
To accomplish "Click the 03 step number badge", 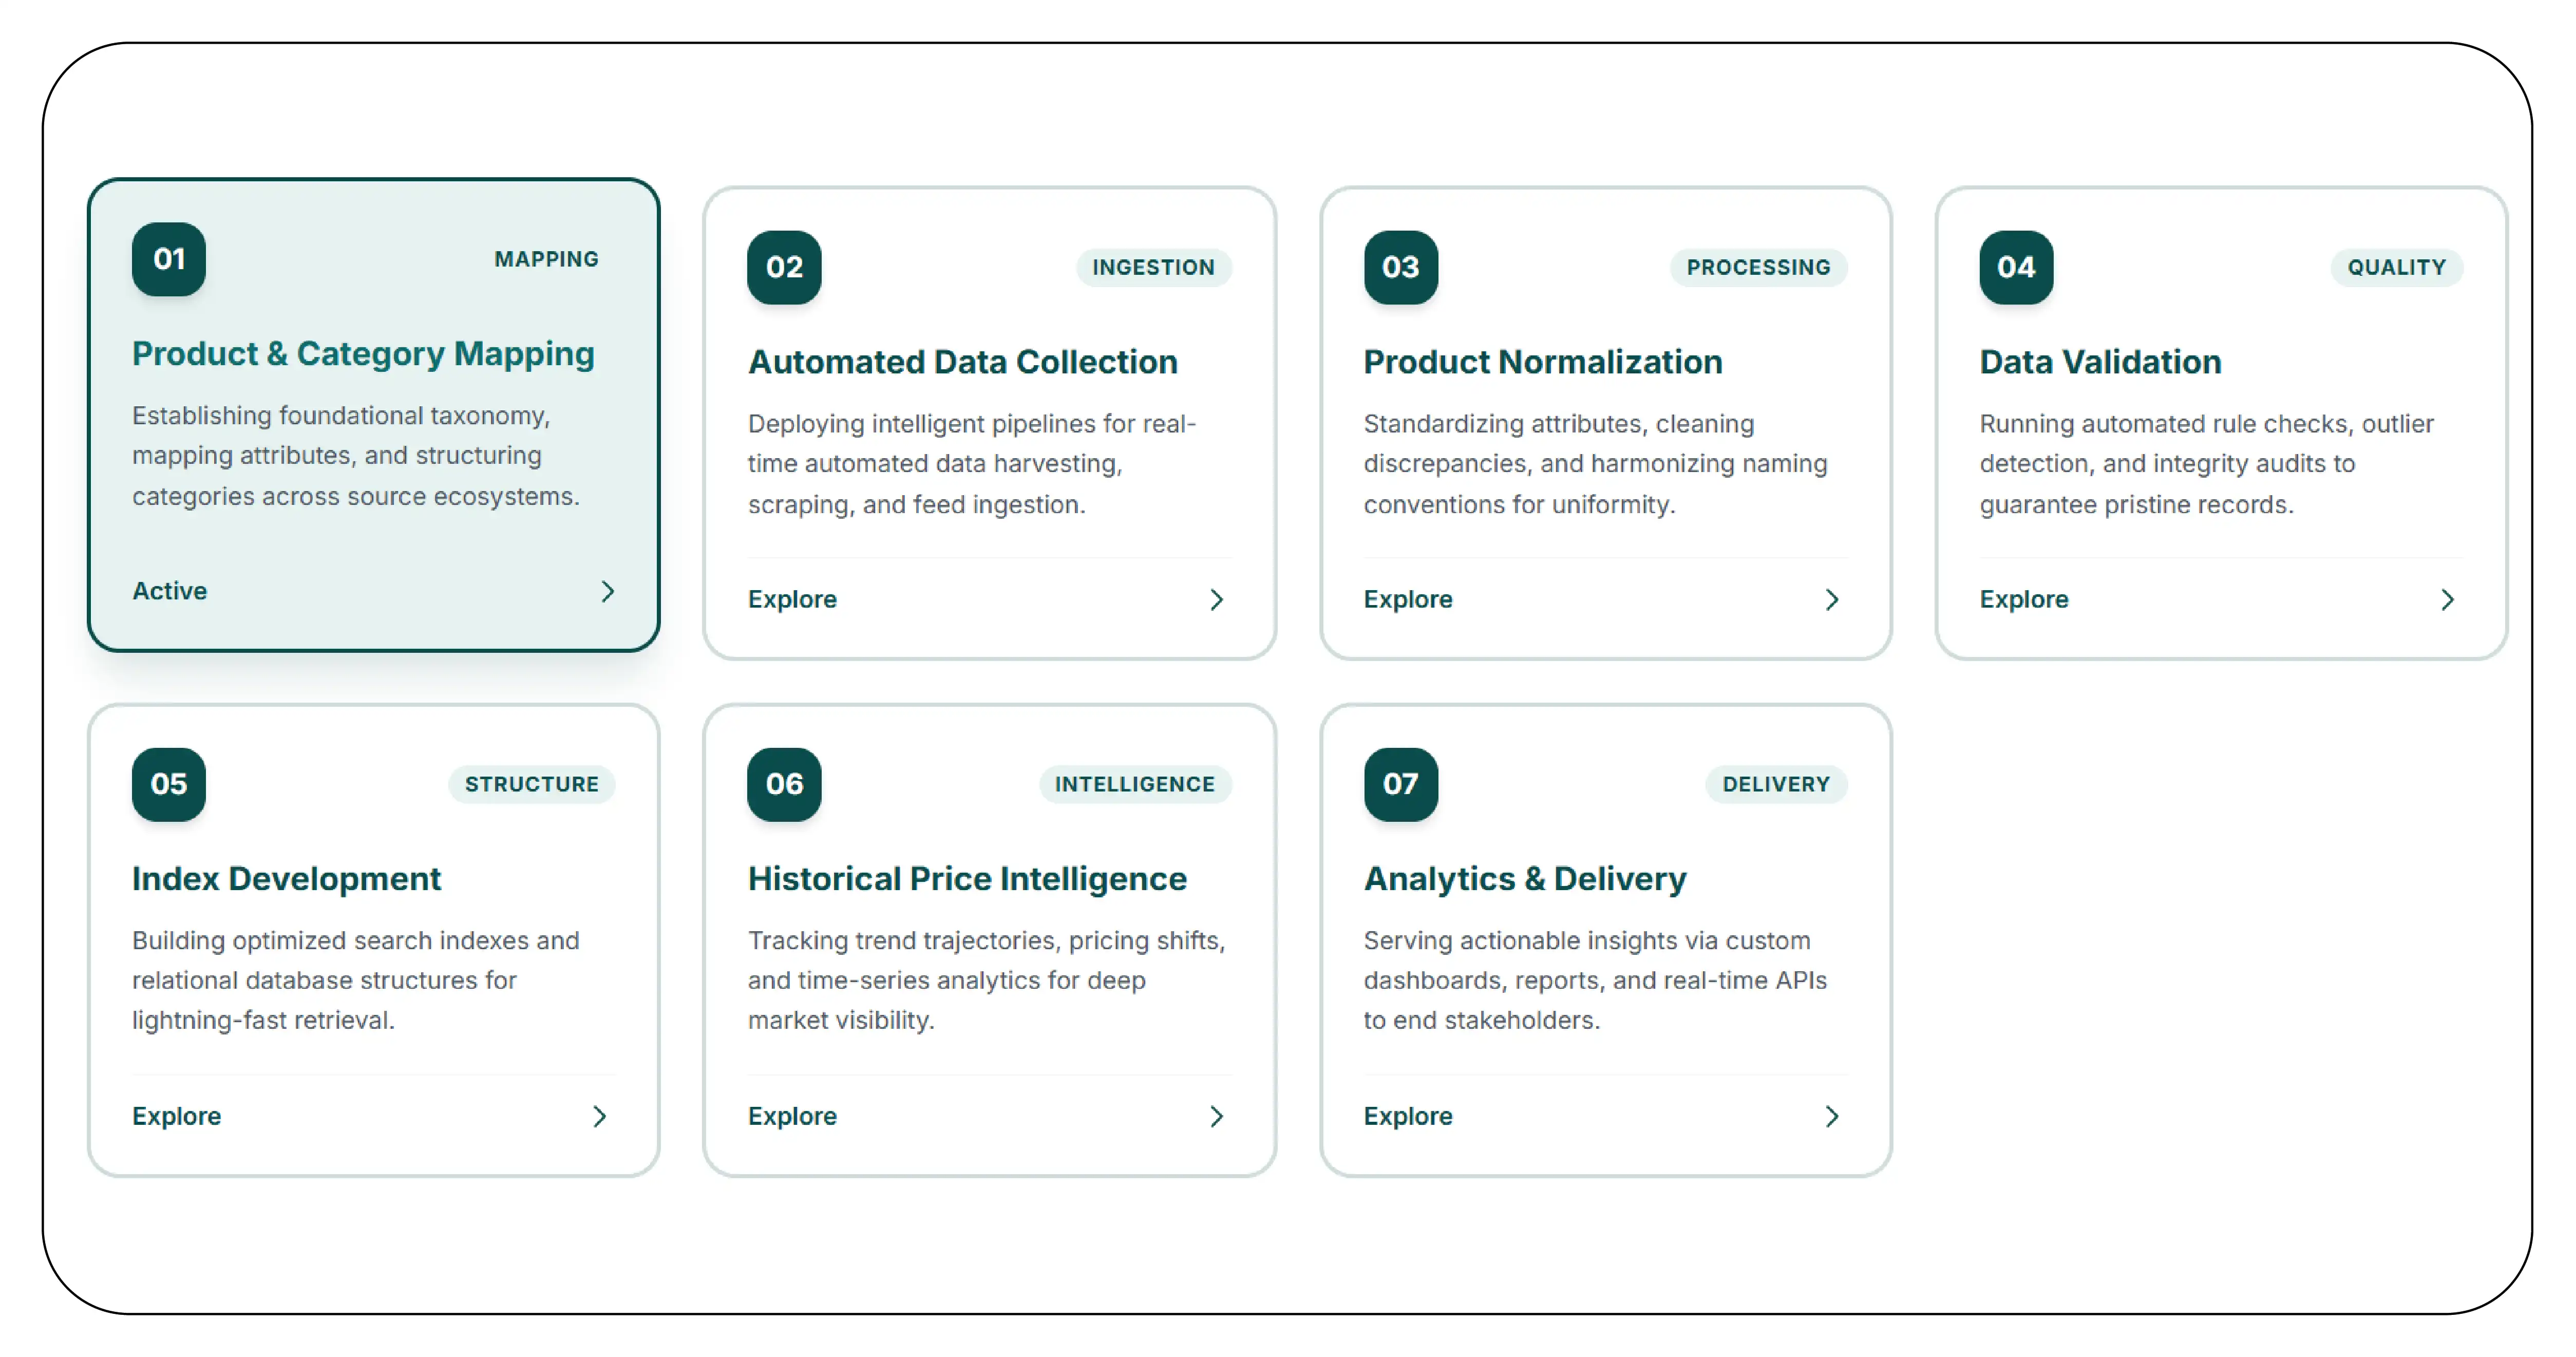I will 1401,267.
